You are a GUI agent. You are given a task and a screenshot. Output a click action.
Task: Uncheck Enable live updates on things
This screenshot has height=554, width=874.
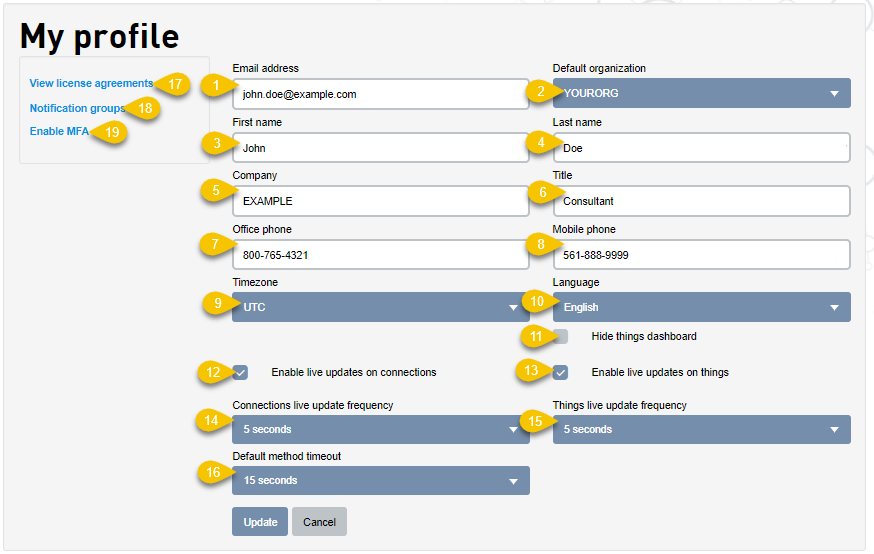pyautogui.click(x=561, y=372)
